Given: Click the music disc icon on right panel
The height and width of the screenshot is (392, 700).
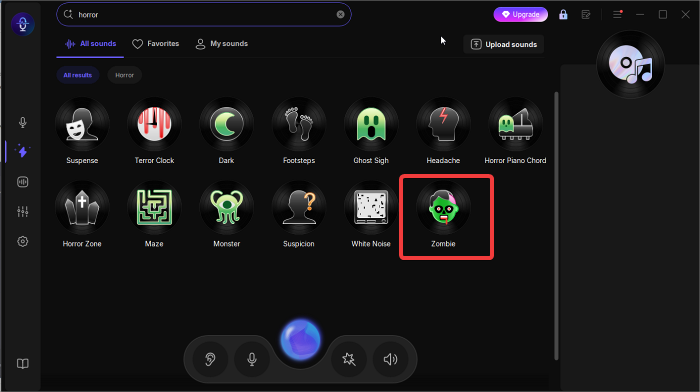Looking at the screenshot, I should (630, 64).
